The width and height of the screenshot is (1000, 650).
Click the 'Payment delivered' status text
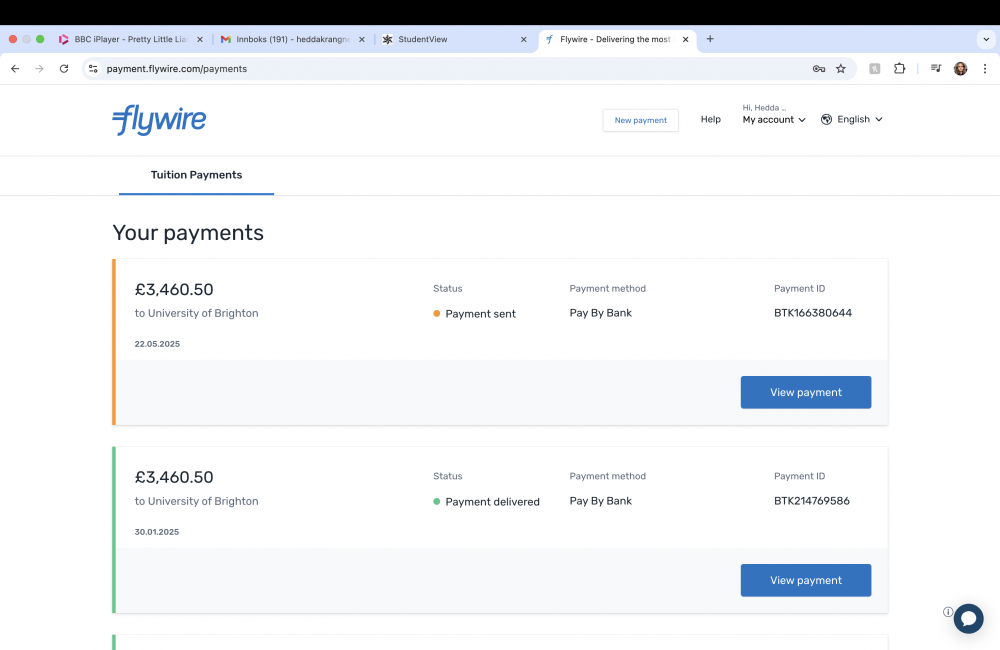point(492,502)
